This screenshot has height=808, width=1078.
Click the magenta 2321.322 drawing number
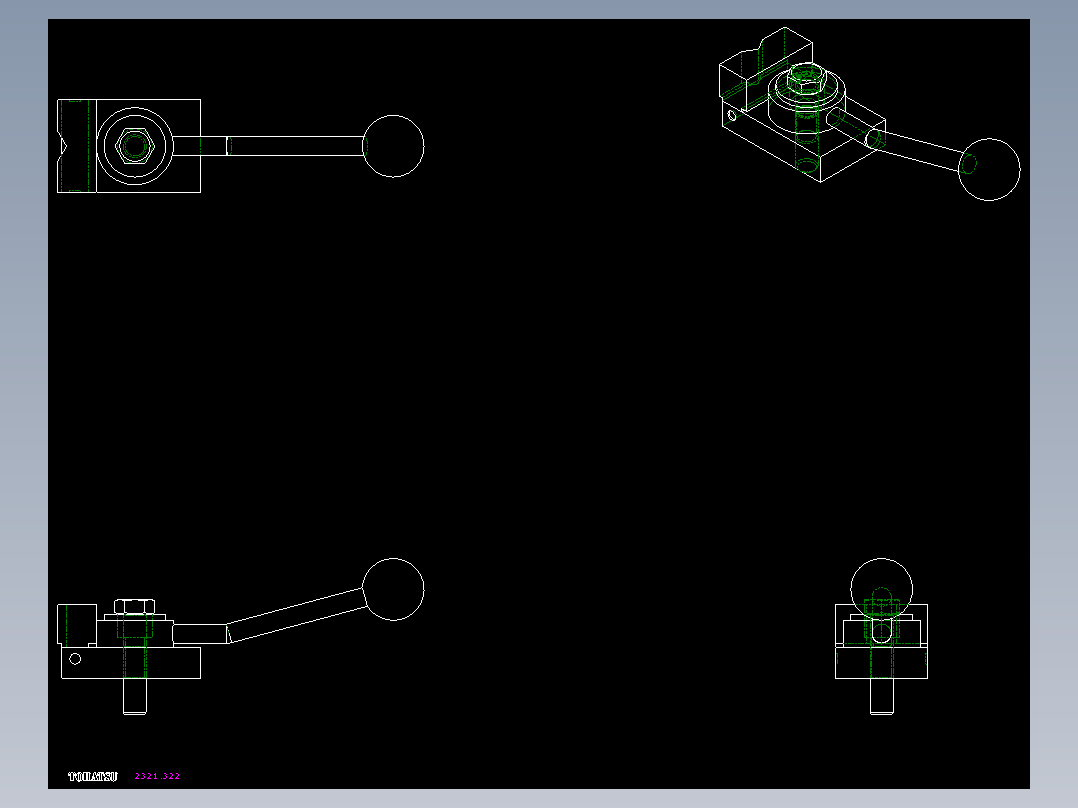(157, 776)
